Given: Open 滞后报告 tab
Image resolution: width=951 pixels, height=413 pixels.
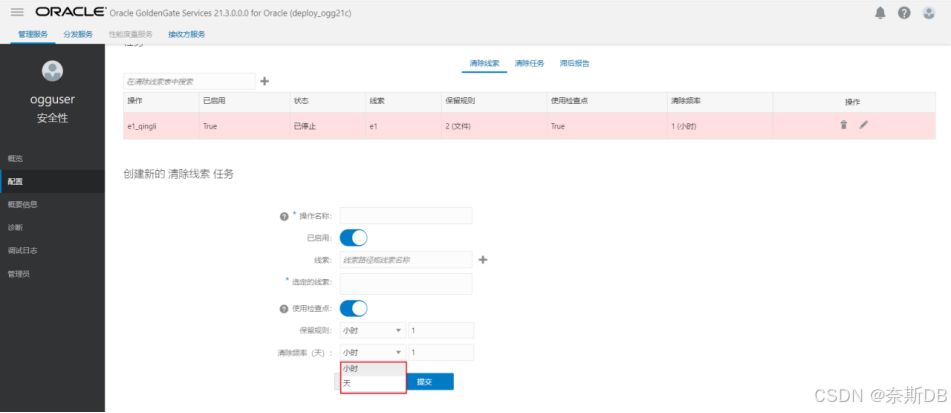Looking at the screenshot, I should (575, 63).
